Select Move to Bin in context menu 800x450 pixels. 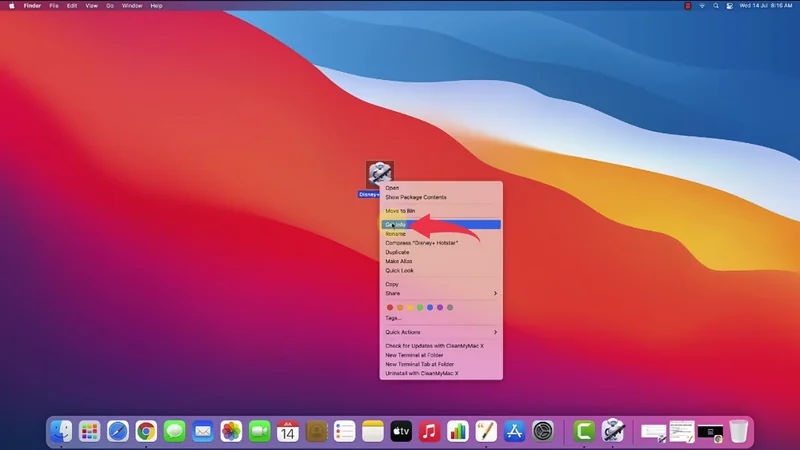point(400,211)
